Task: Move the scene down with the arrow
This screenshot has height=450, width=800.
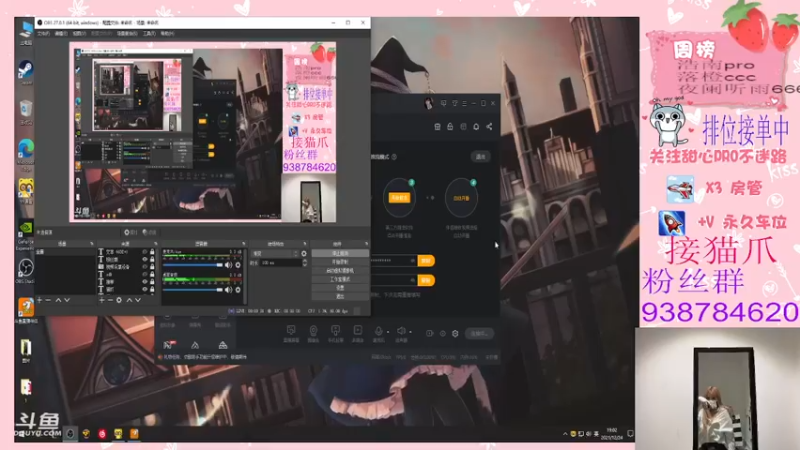Action: pyautogui.click(x=67, y=300)
